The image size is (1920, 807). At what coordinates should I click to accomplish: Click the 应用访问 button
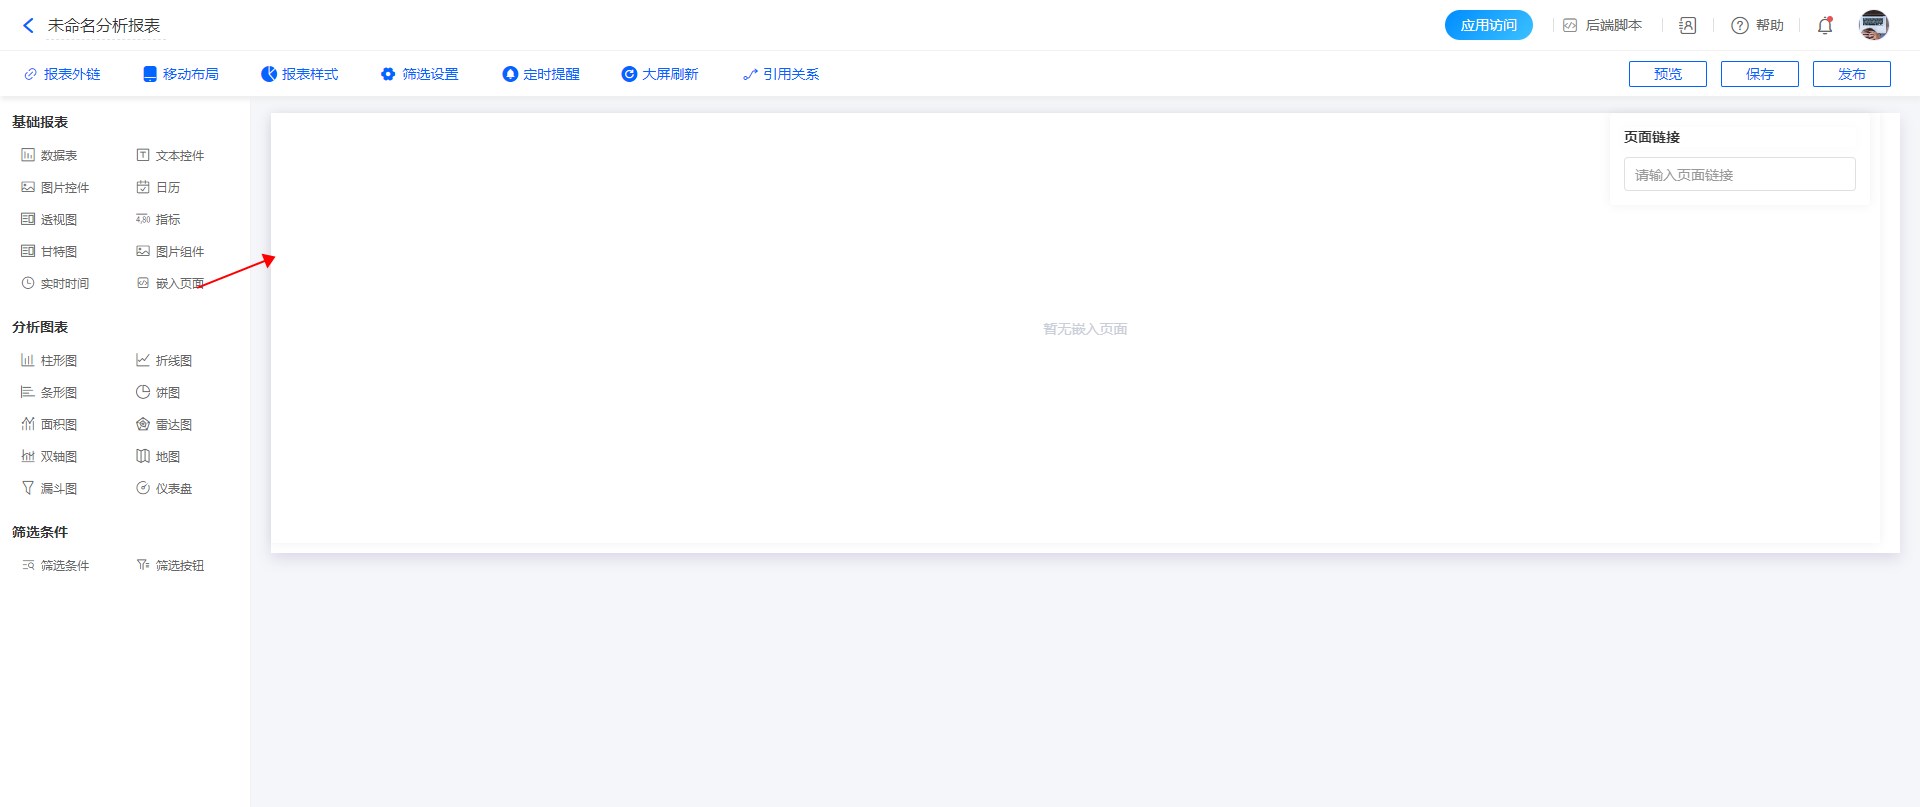pos(1488,26)
